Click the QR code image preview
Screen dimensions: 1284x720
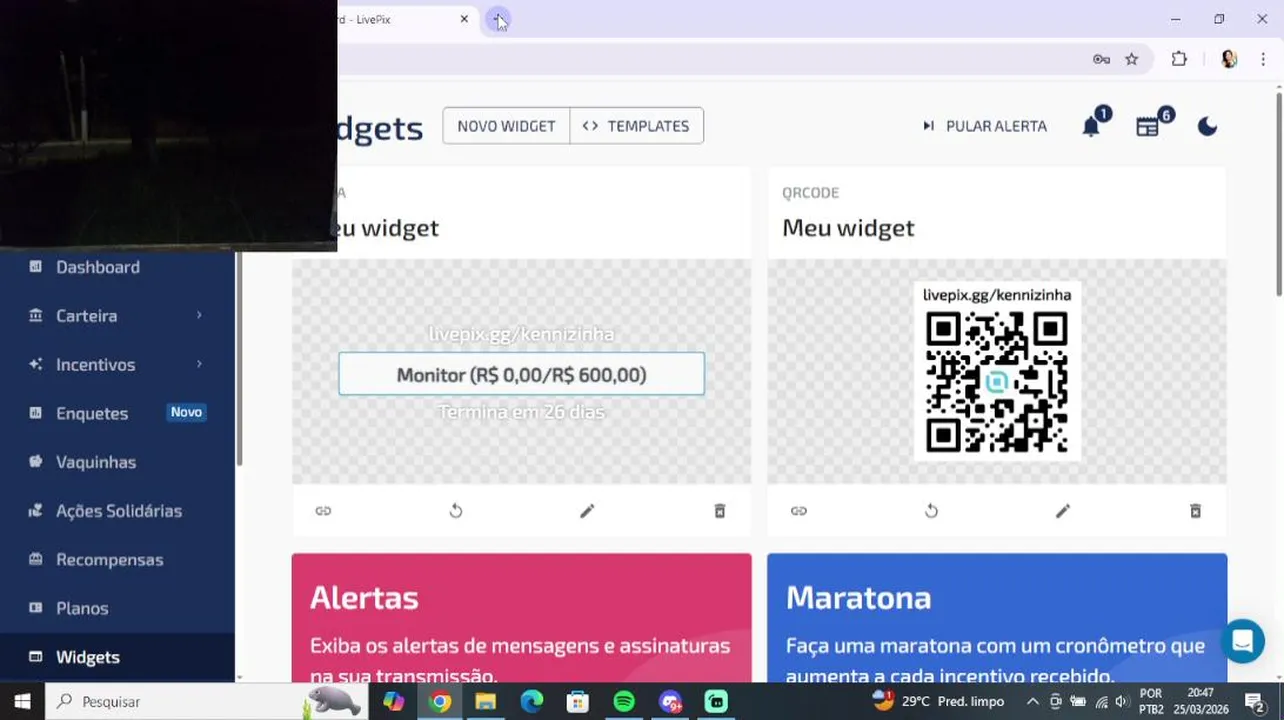pyautogui.click(x=997, y=382)
